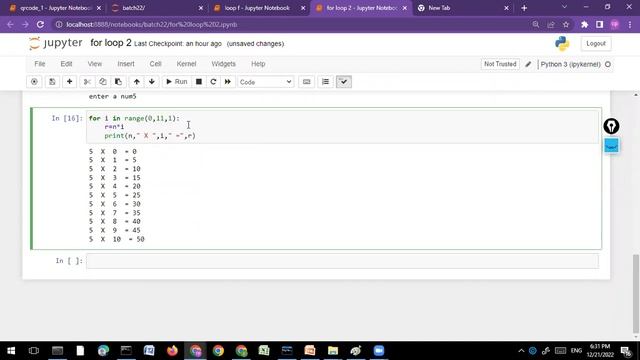
Task: Open the Widgets menu
Action: point(223,64)
